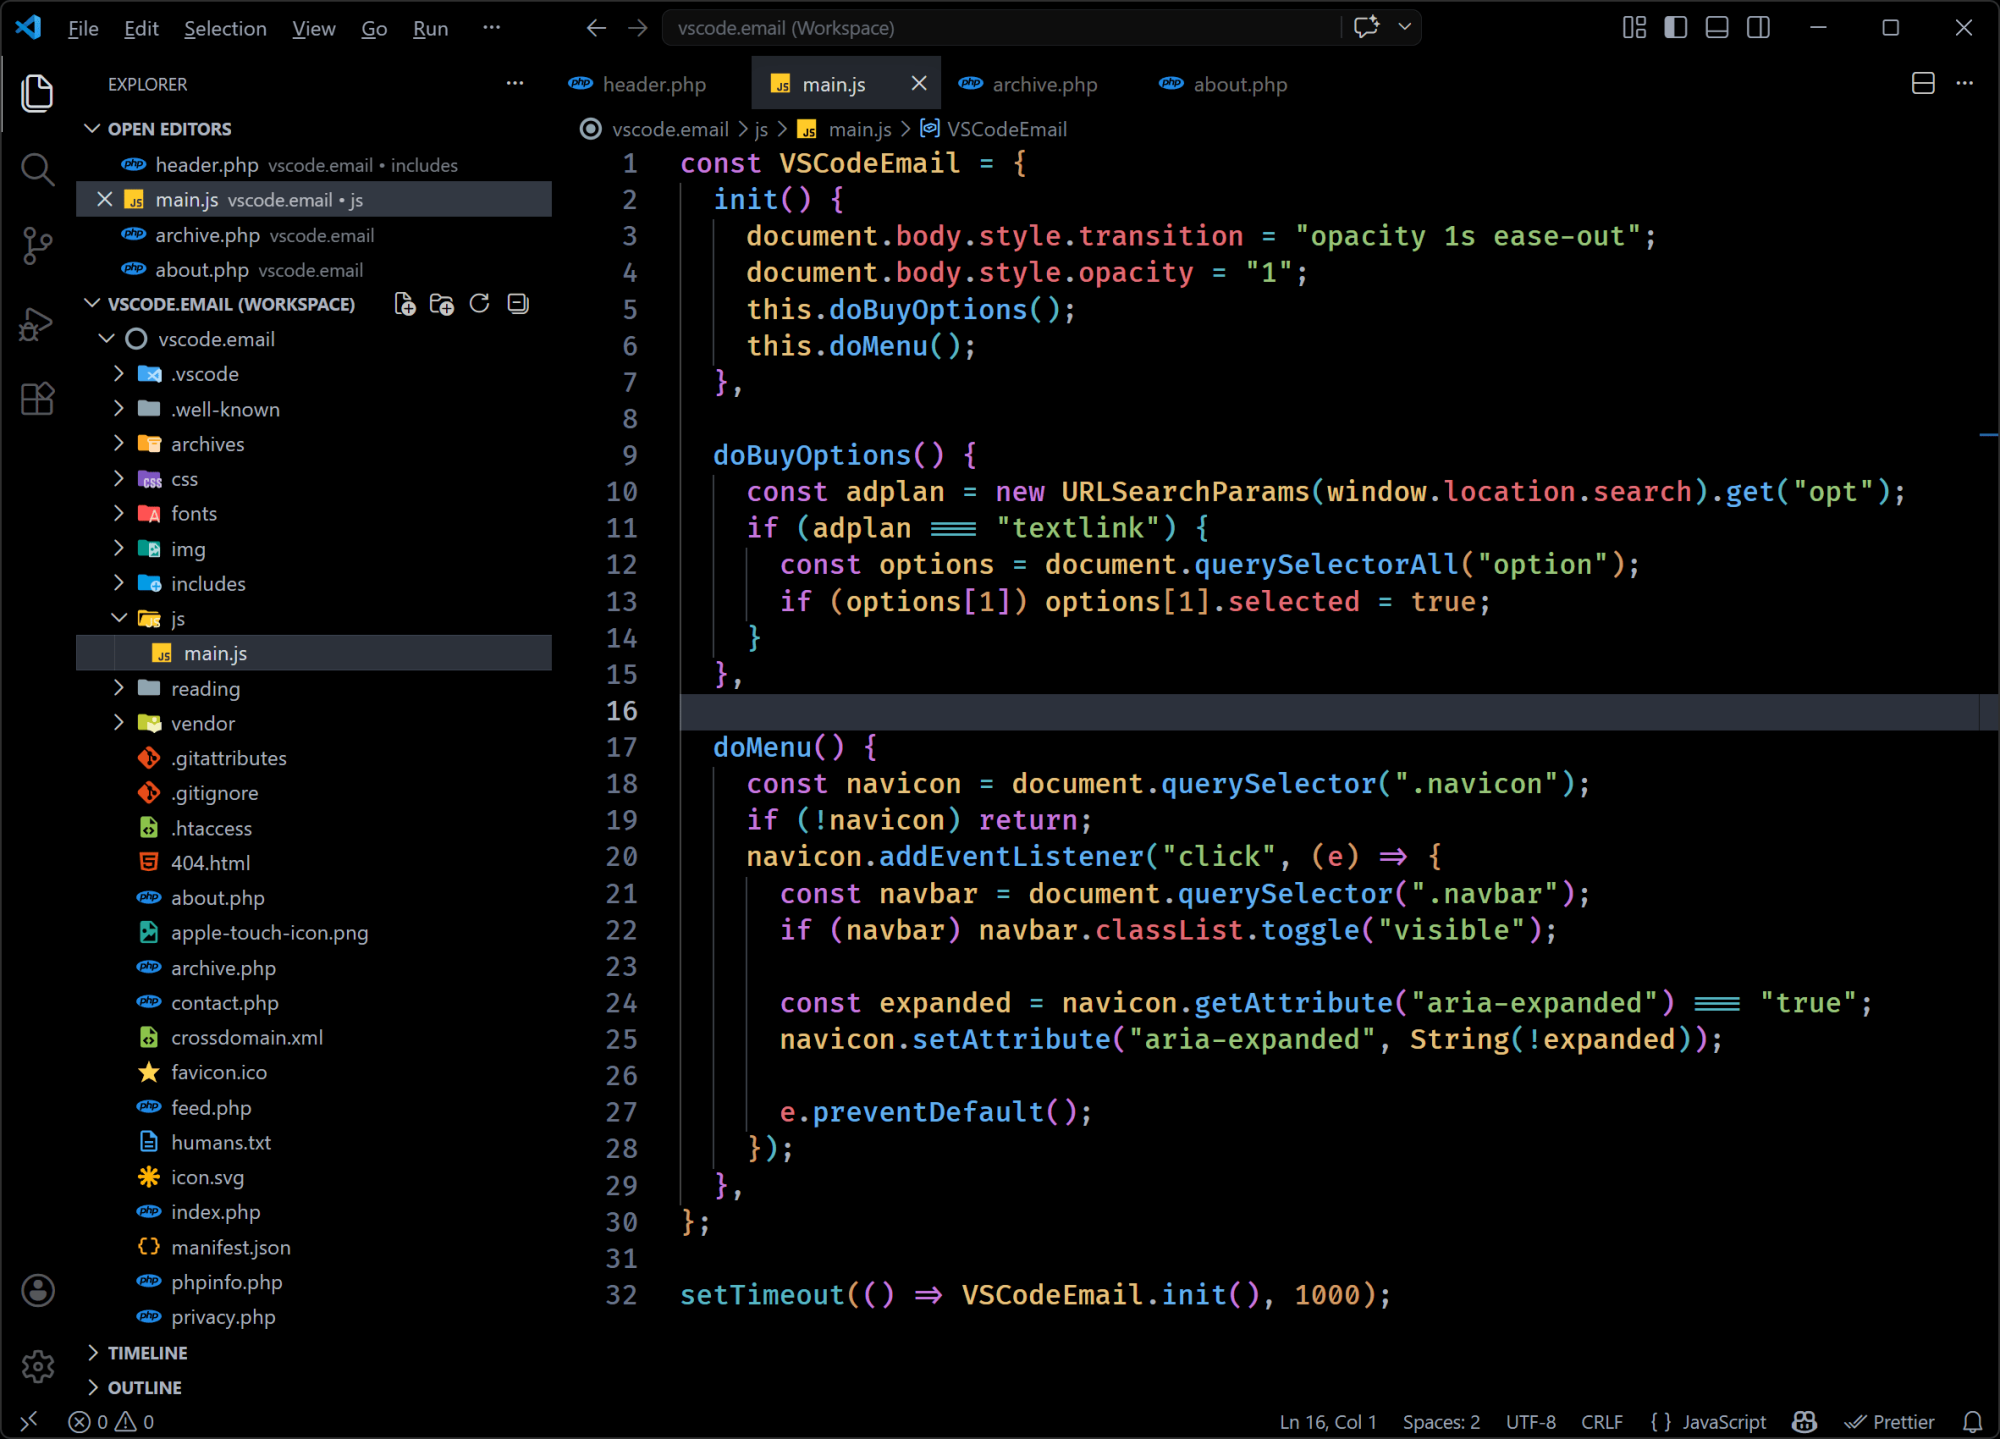The width and height of the screenshot is (2000, 1439).
Task: Click the Accounts icon
Action: pos(37,1291)
